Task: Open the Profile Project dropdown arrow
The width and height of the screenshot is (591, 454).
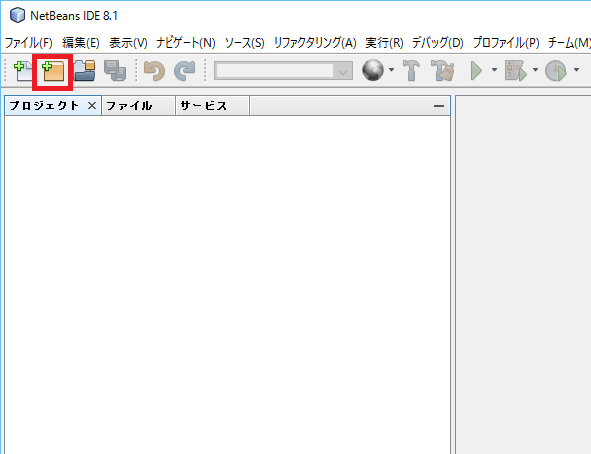Action: coord(576,70)
